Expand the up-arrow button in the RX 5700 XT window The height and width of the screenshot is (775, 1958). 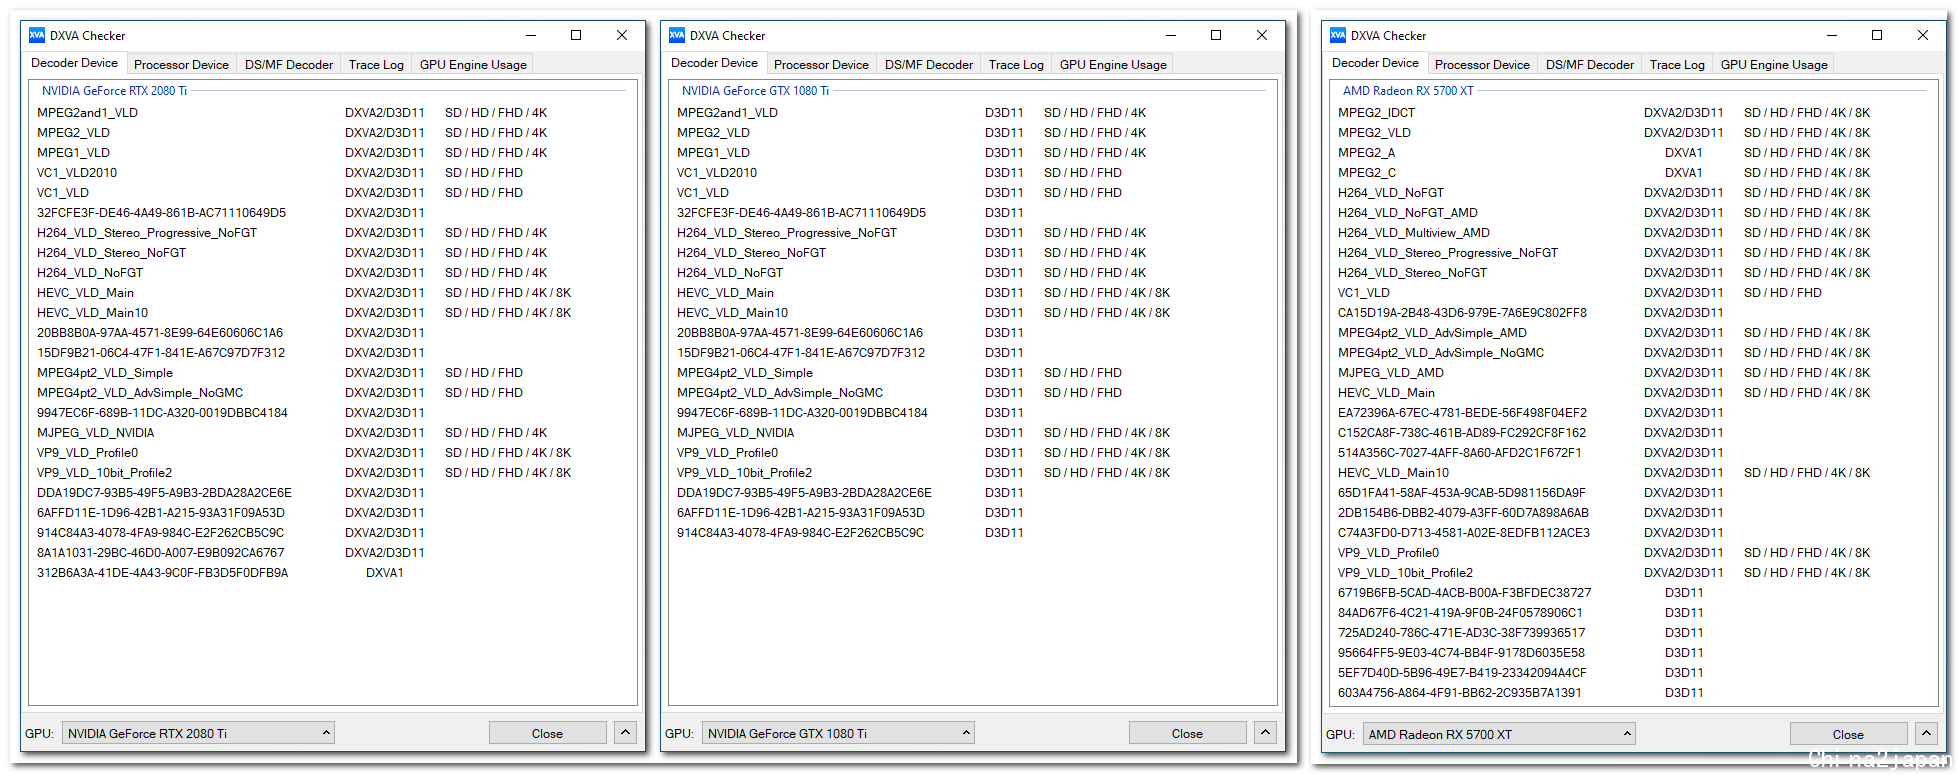point(1926,734)
